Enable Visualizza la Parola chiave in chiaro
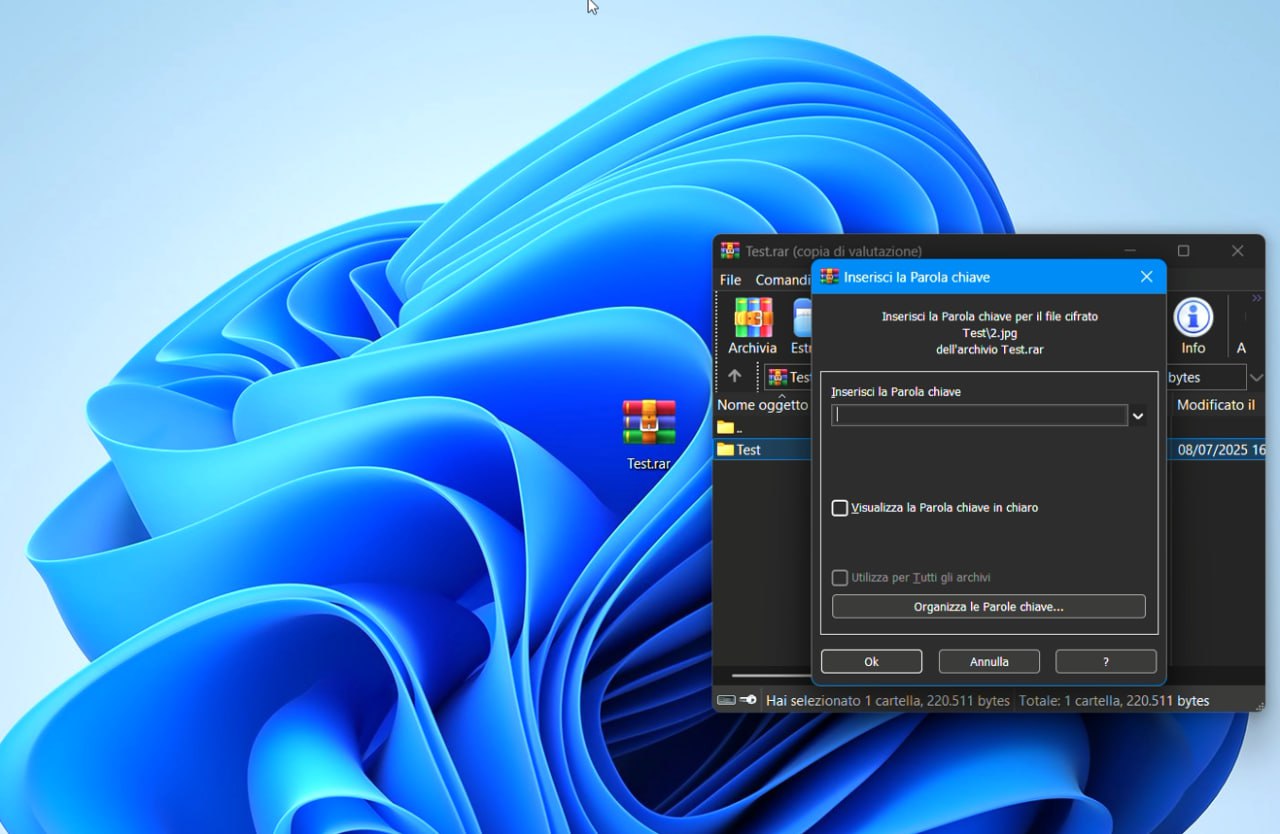Viewport: 1280px width, 834px height. pos(840,508)
